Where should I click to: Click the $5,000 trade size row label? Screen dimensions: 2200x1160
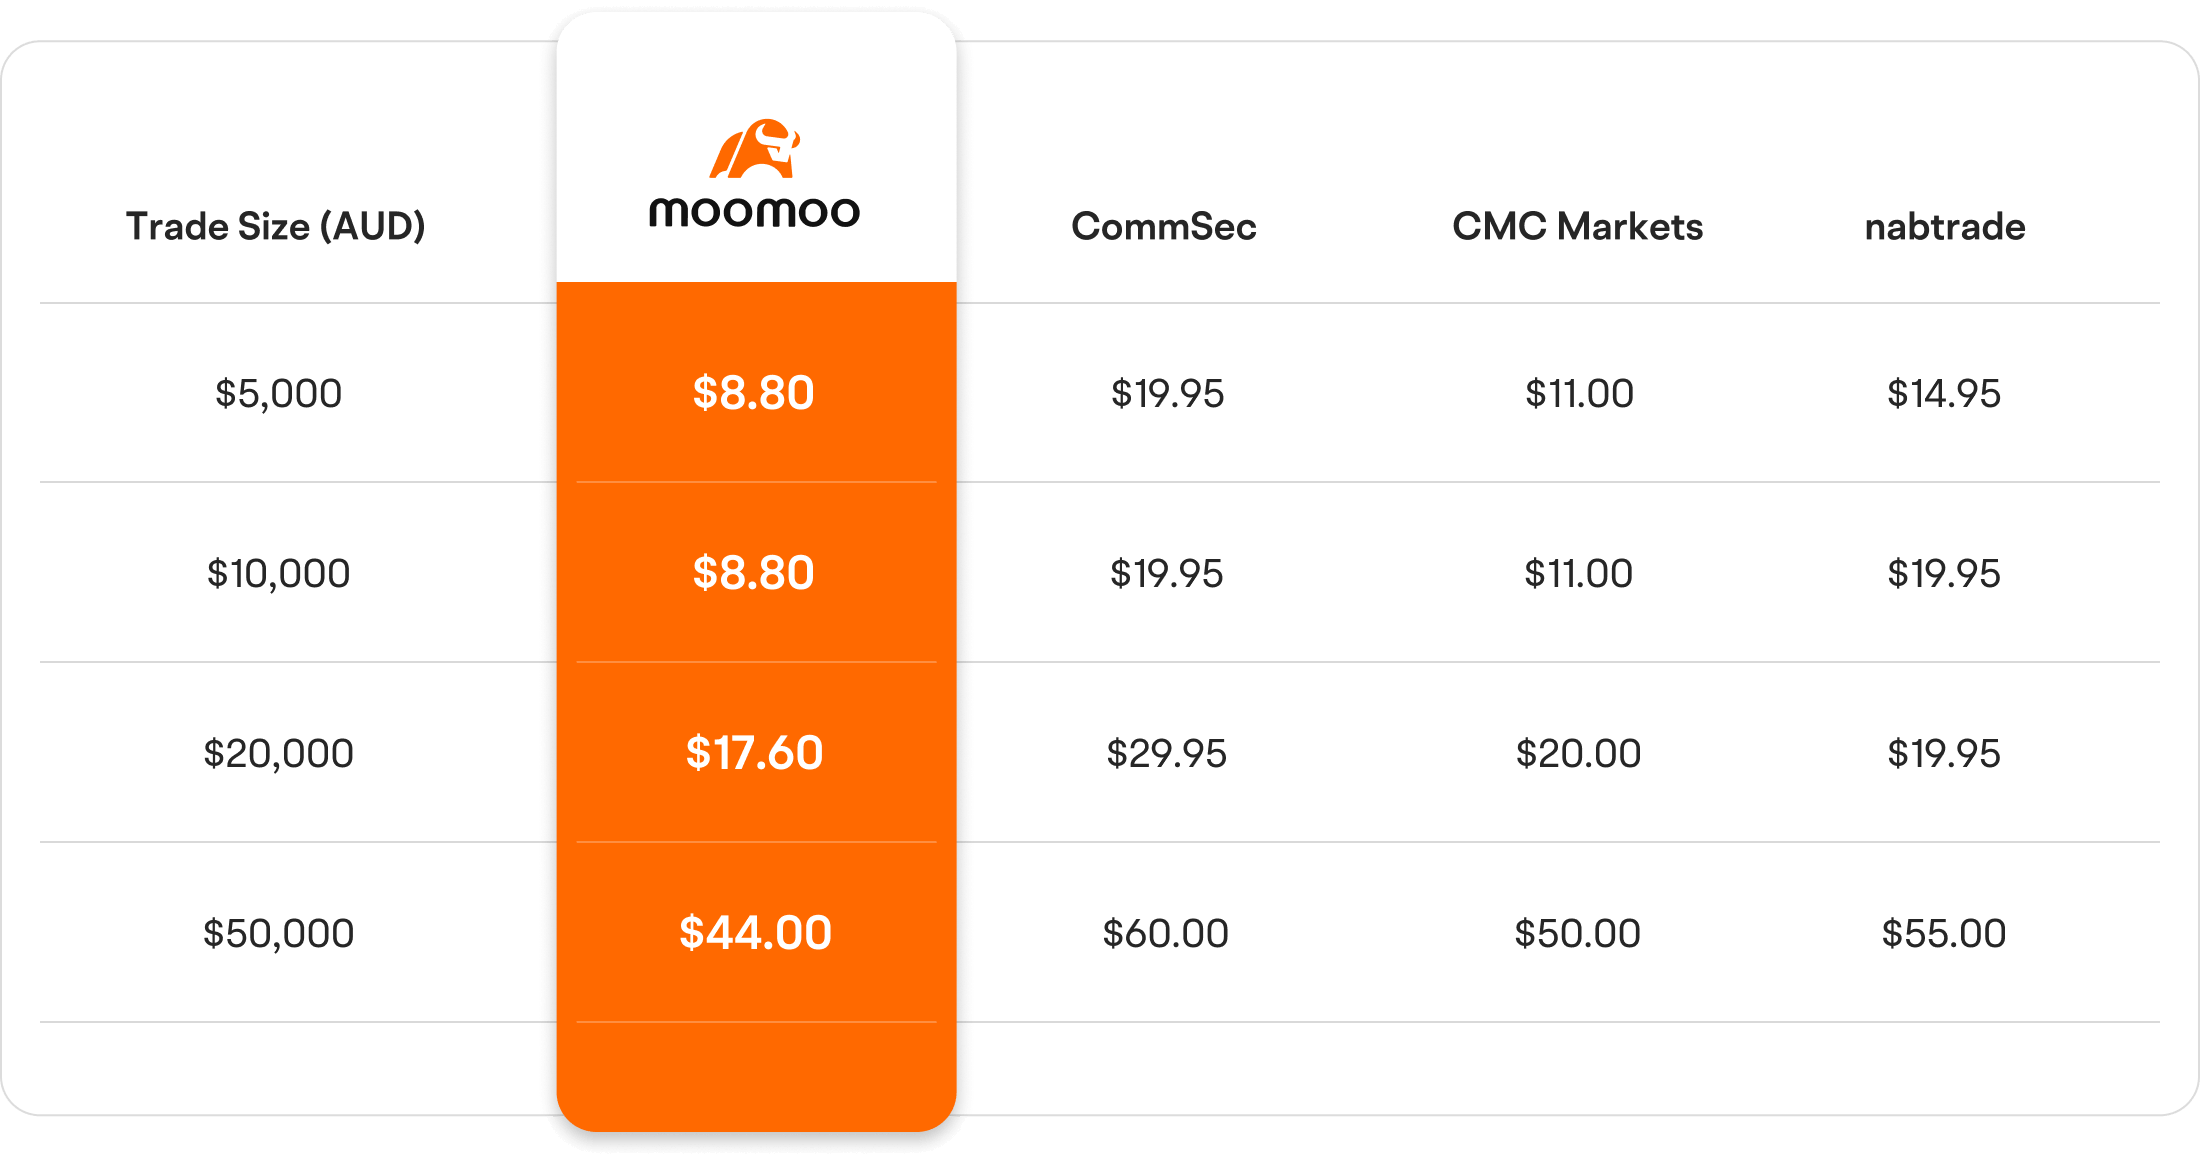(279, 394)
